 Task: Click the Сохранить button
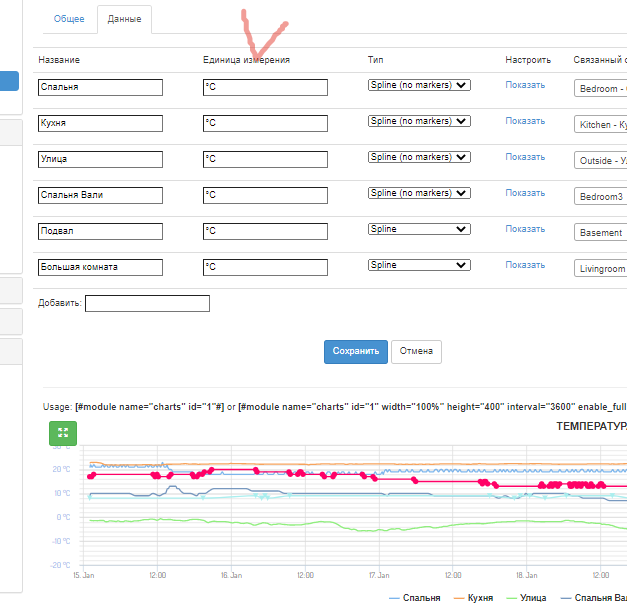coord(355,352)
